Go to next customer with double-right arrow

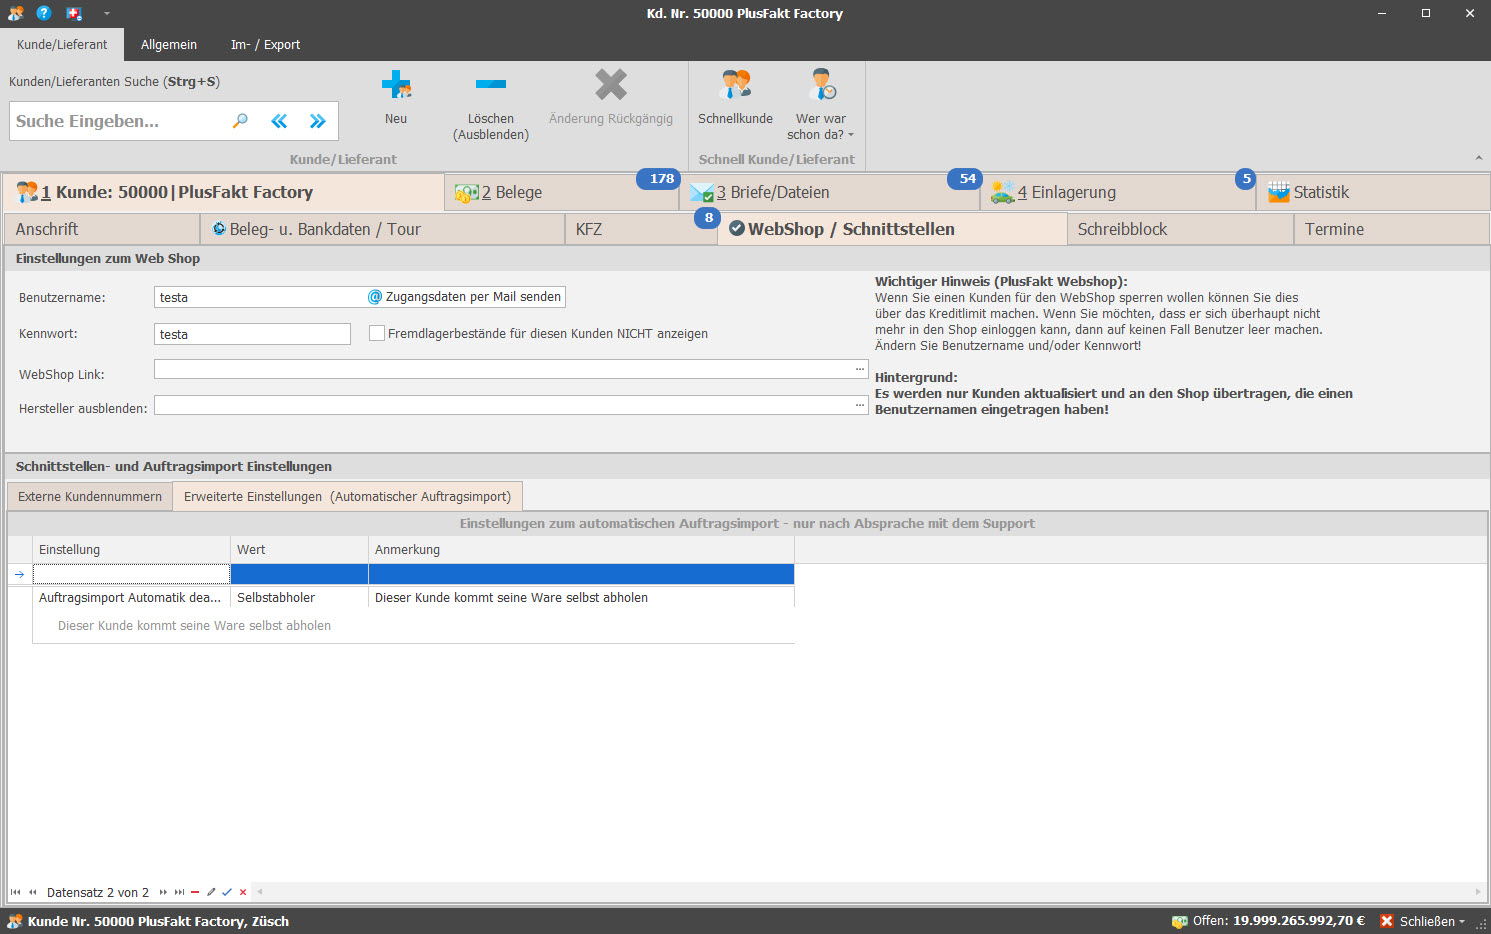318,121
